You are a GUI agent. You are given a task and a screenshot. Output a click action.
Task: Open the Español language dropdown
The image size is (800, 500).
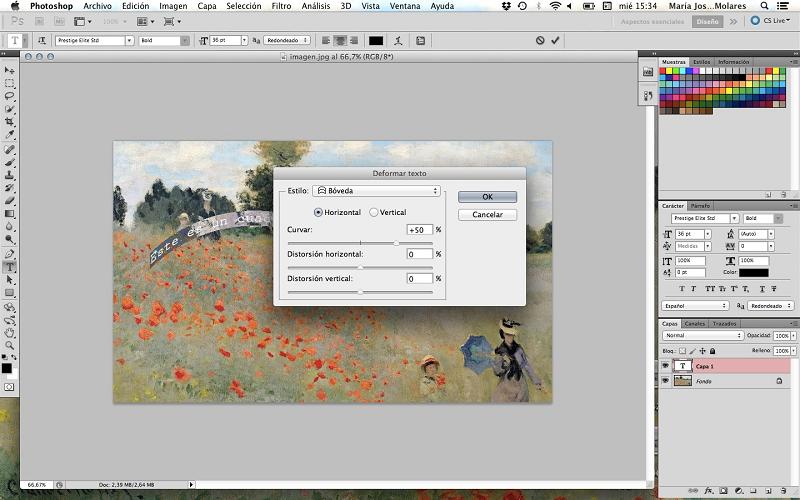tap(696, 306)
